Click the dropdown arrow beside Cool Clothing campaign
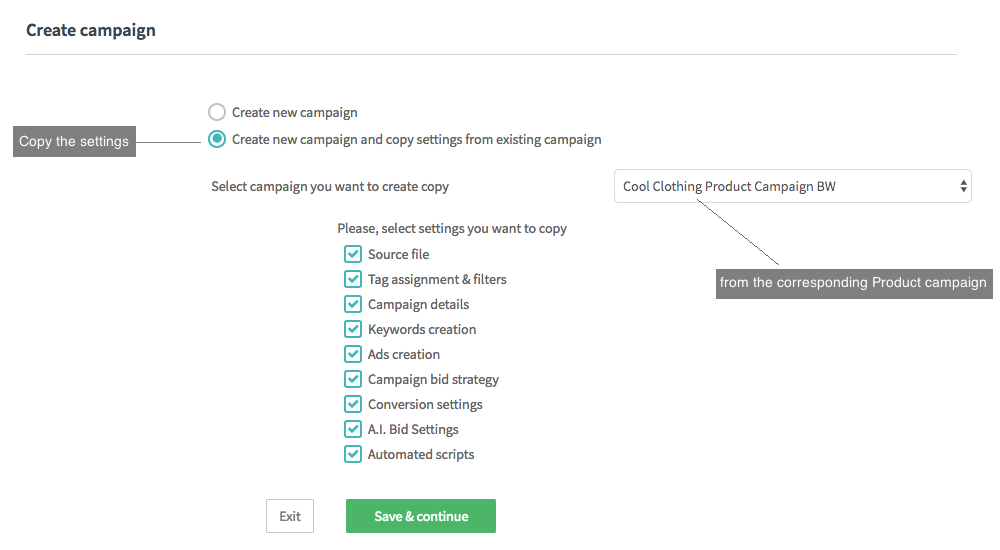This screenshot has height=550, width=1000. (x=963, y=186)
